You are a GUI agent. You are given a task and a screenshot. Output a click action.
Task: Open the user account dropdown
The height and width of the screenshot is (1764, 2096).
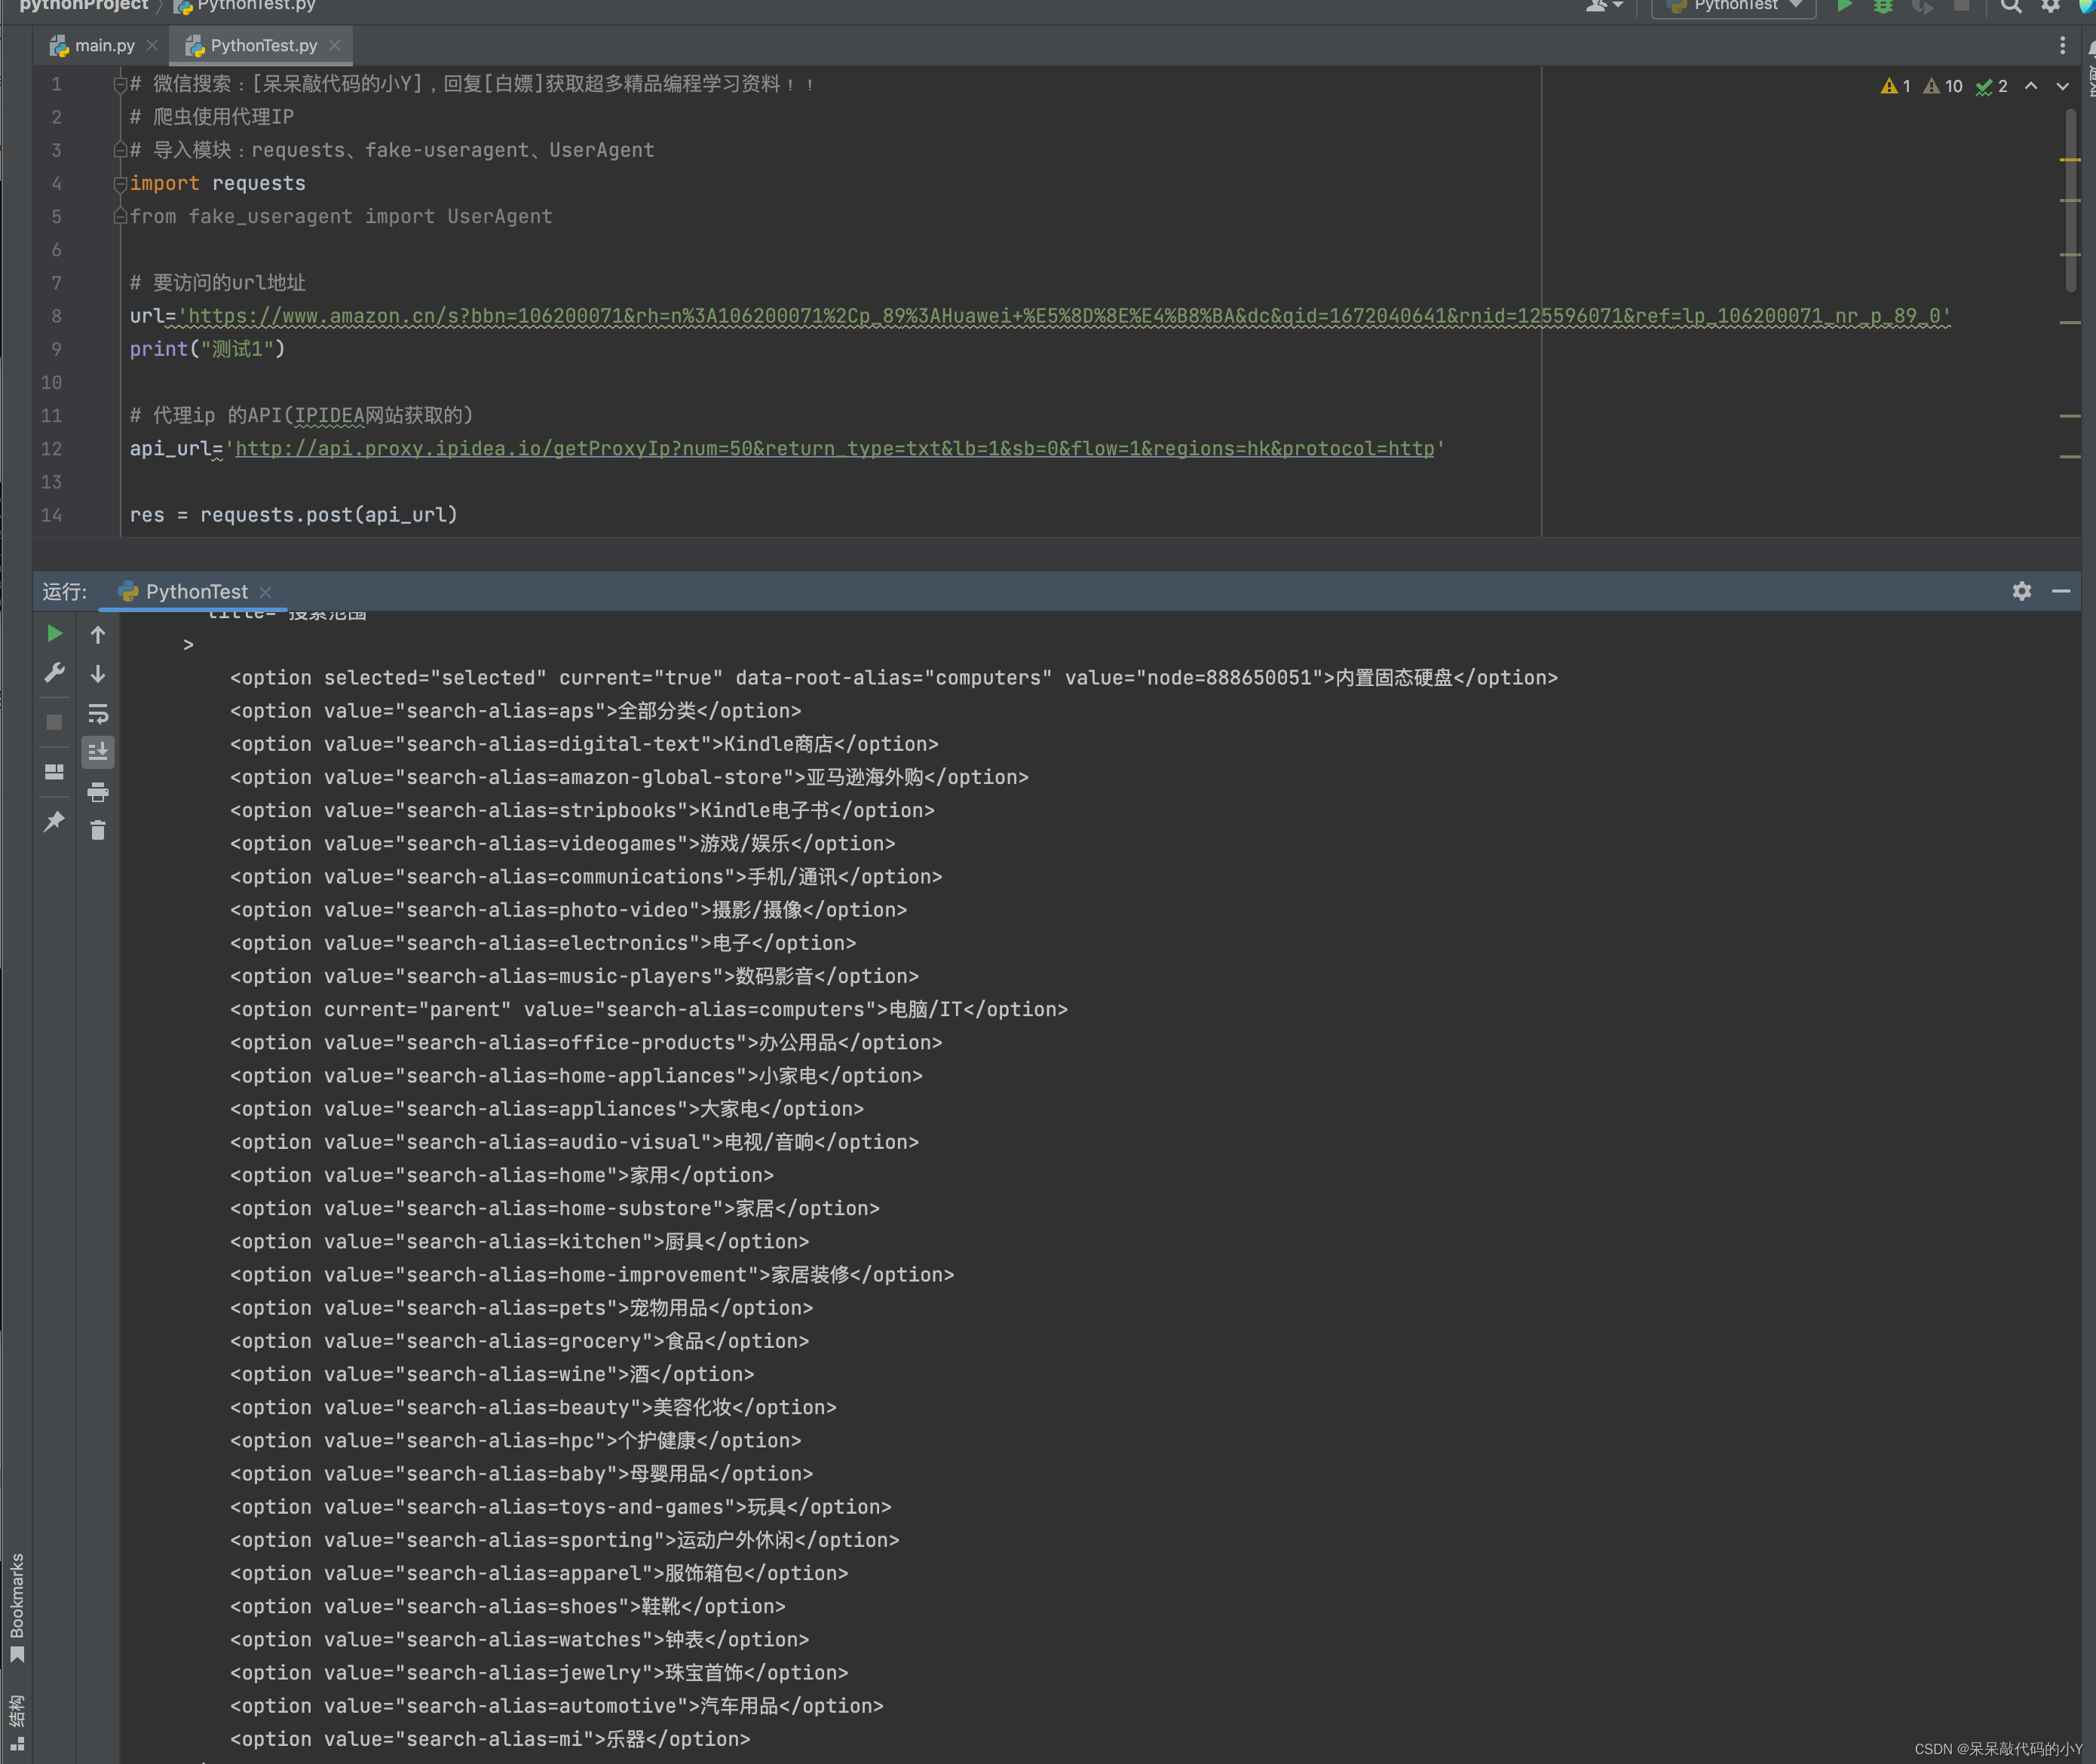point(1604,6)
